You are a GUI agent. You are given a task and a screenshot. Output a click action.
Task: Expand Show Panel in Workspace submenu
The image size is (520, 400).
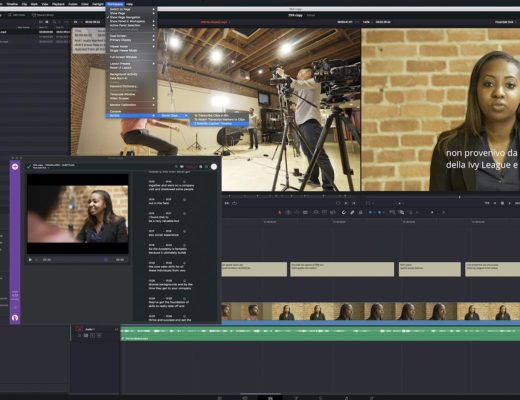[x=131, y=21]
